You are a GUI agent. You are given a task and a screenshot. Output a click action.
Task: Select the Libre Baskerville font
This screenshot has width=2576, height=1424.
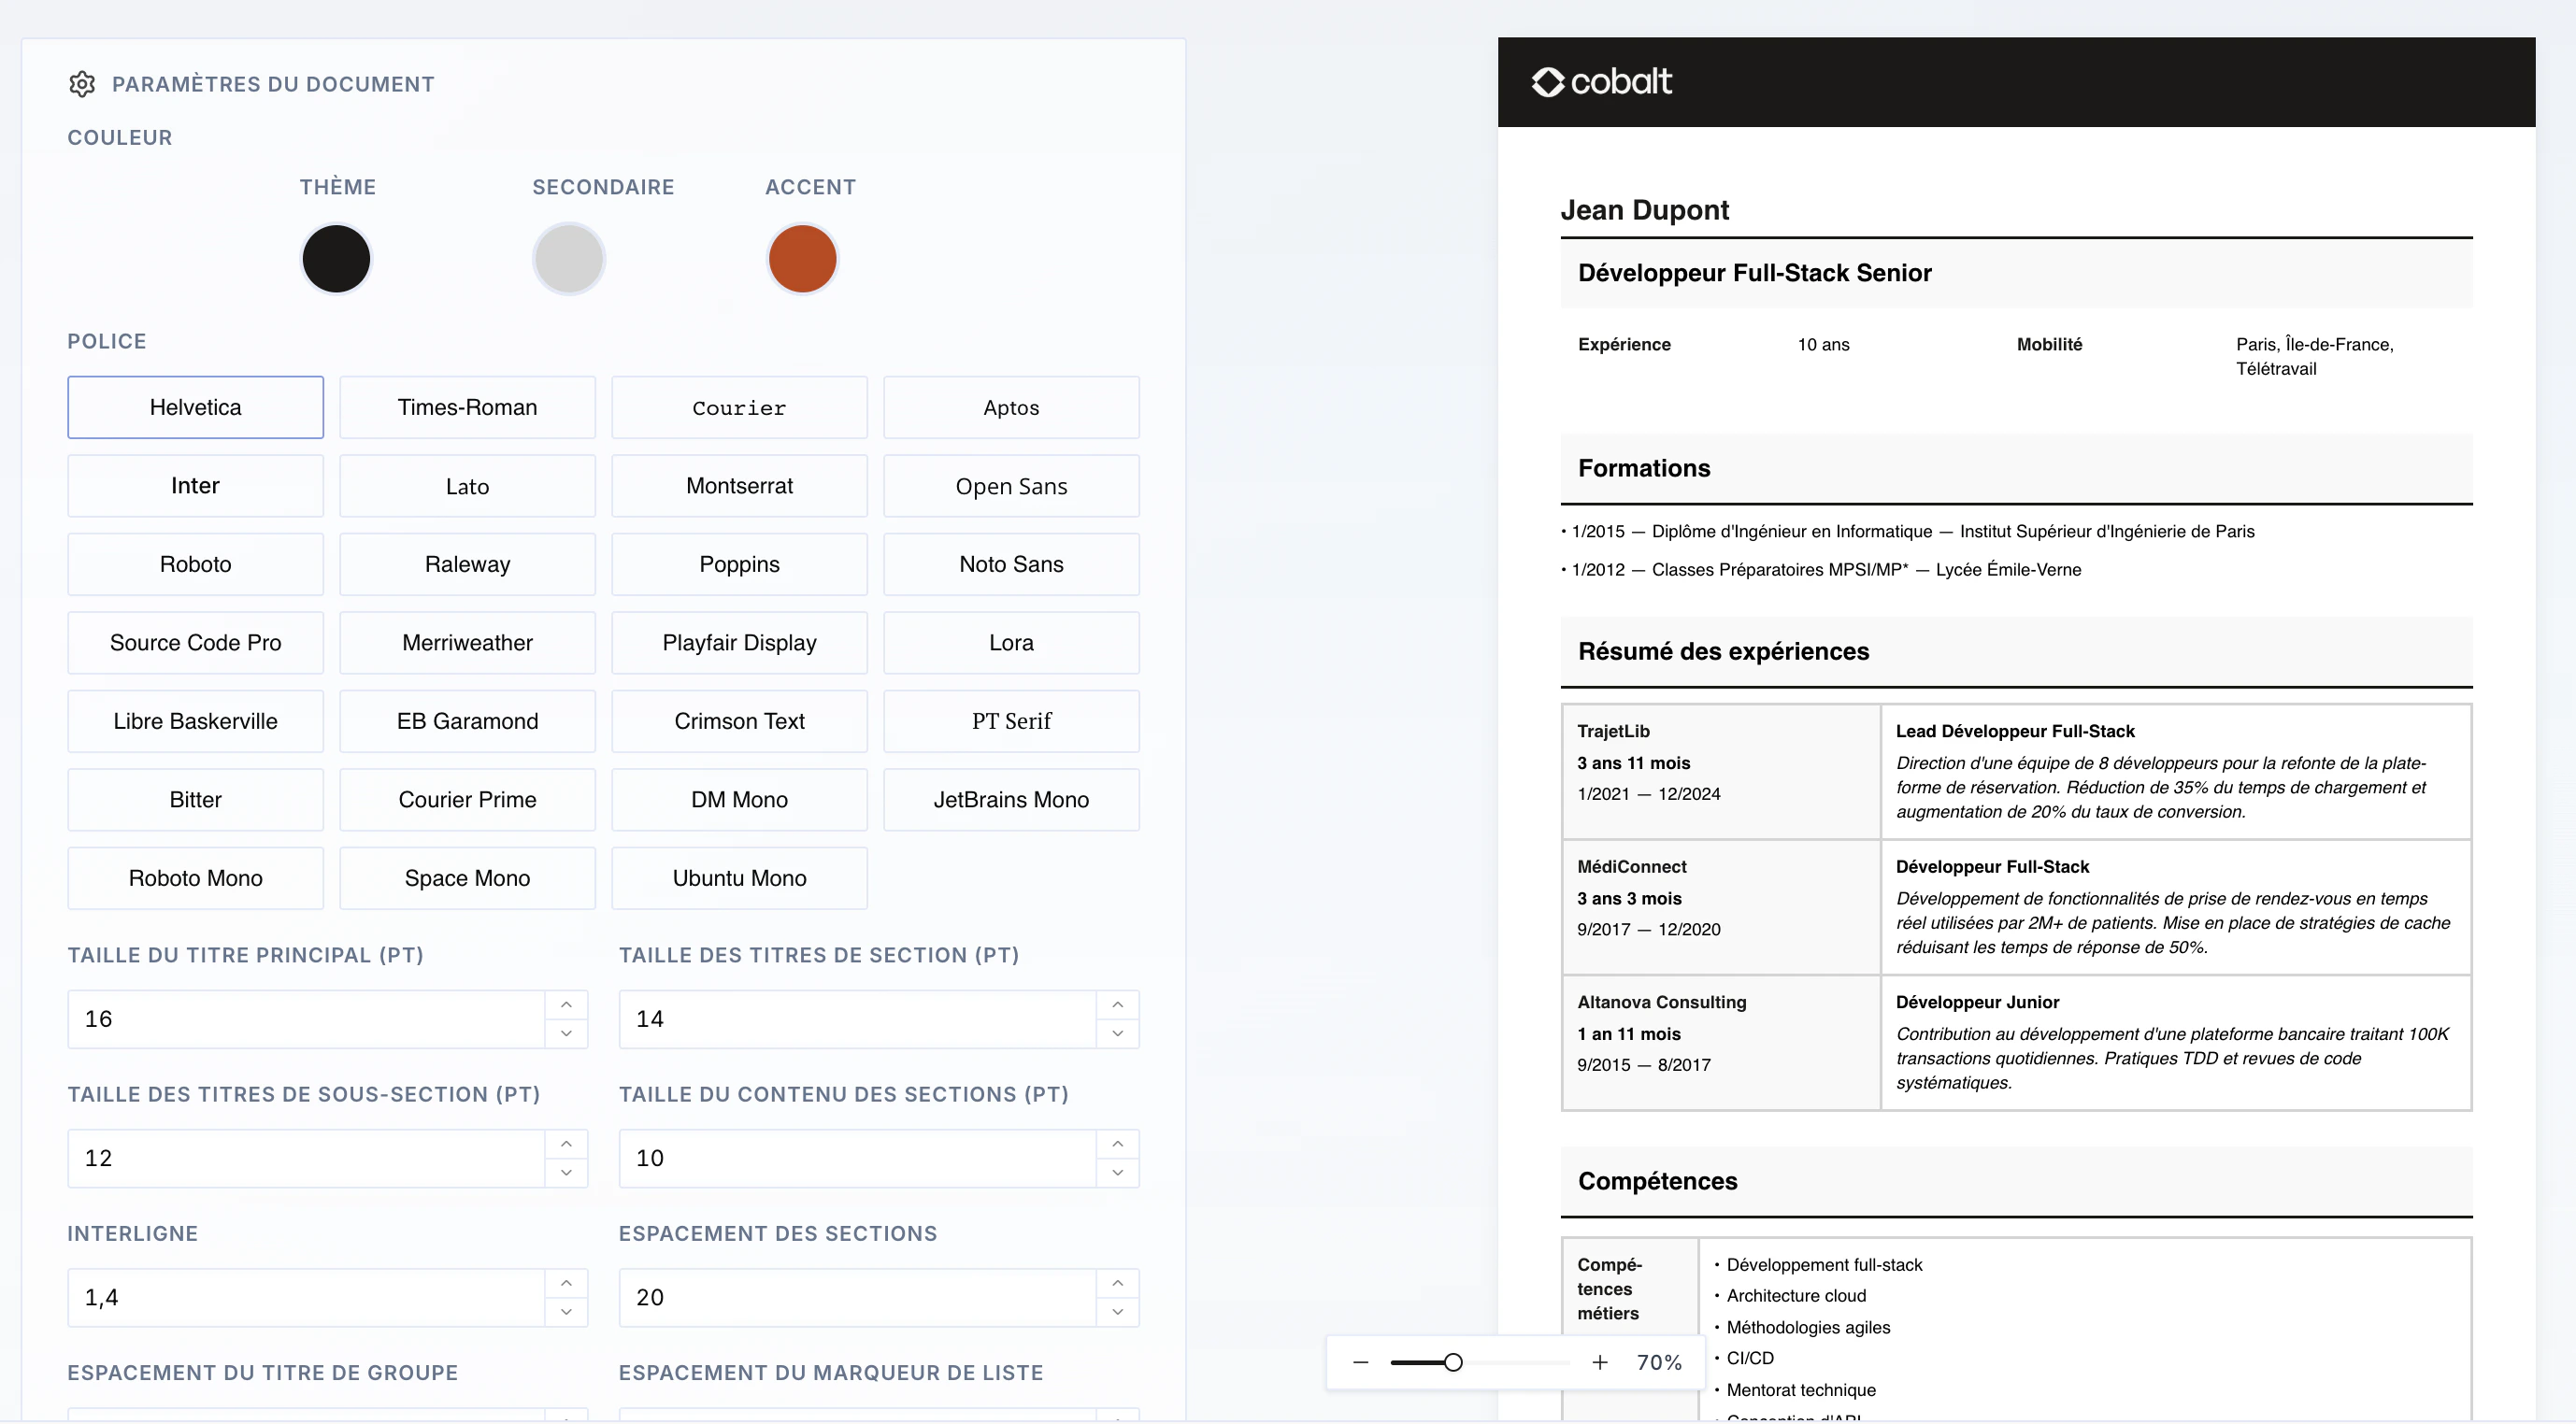[x=196, y=721]
